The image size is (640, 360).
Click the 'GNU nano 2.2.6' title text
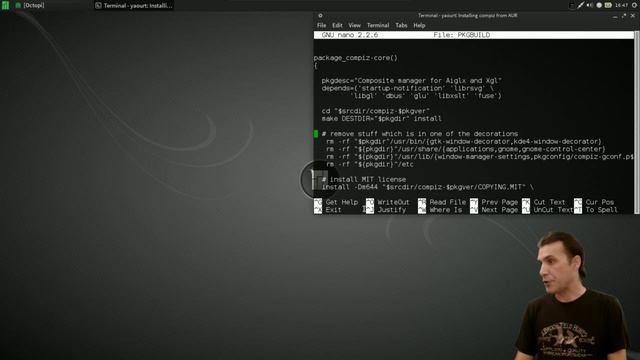(350, 35)
